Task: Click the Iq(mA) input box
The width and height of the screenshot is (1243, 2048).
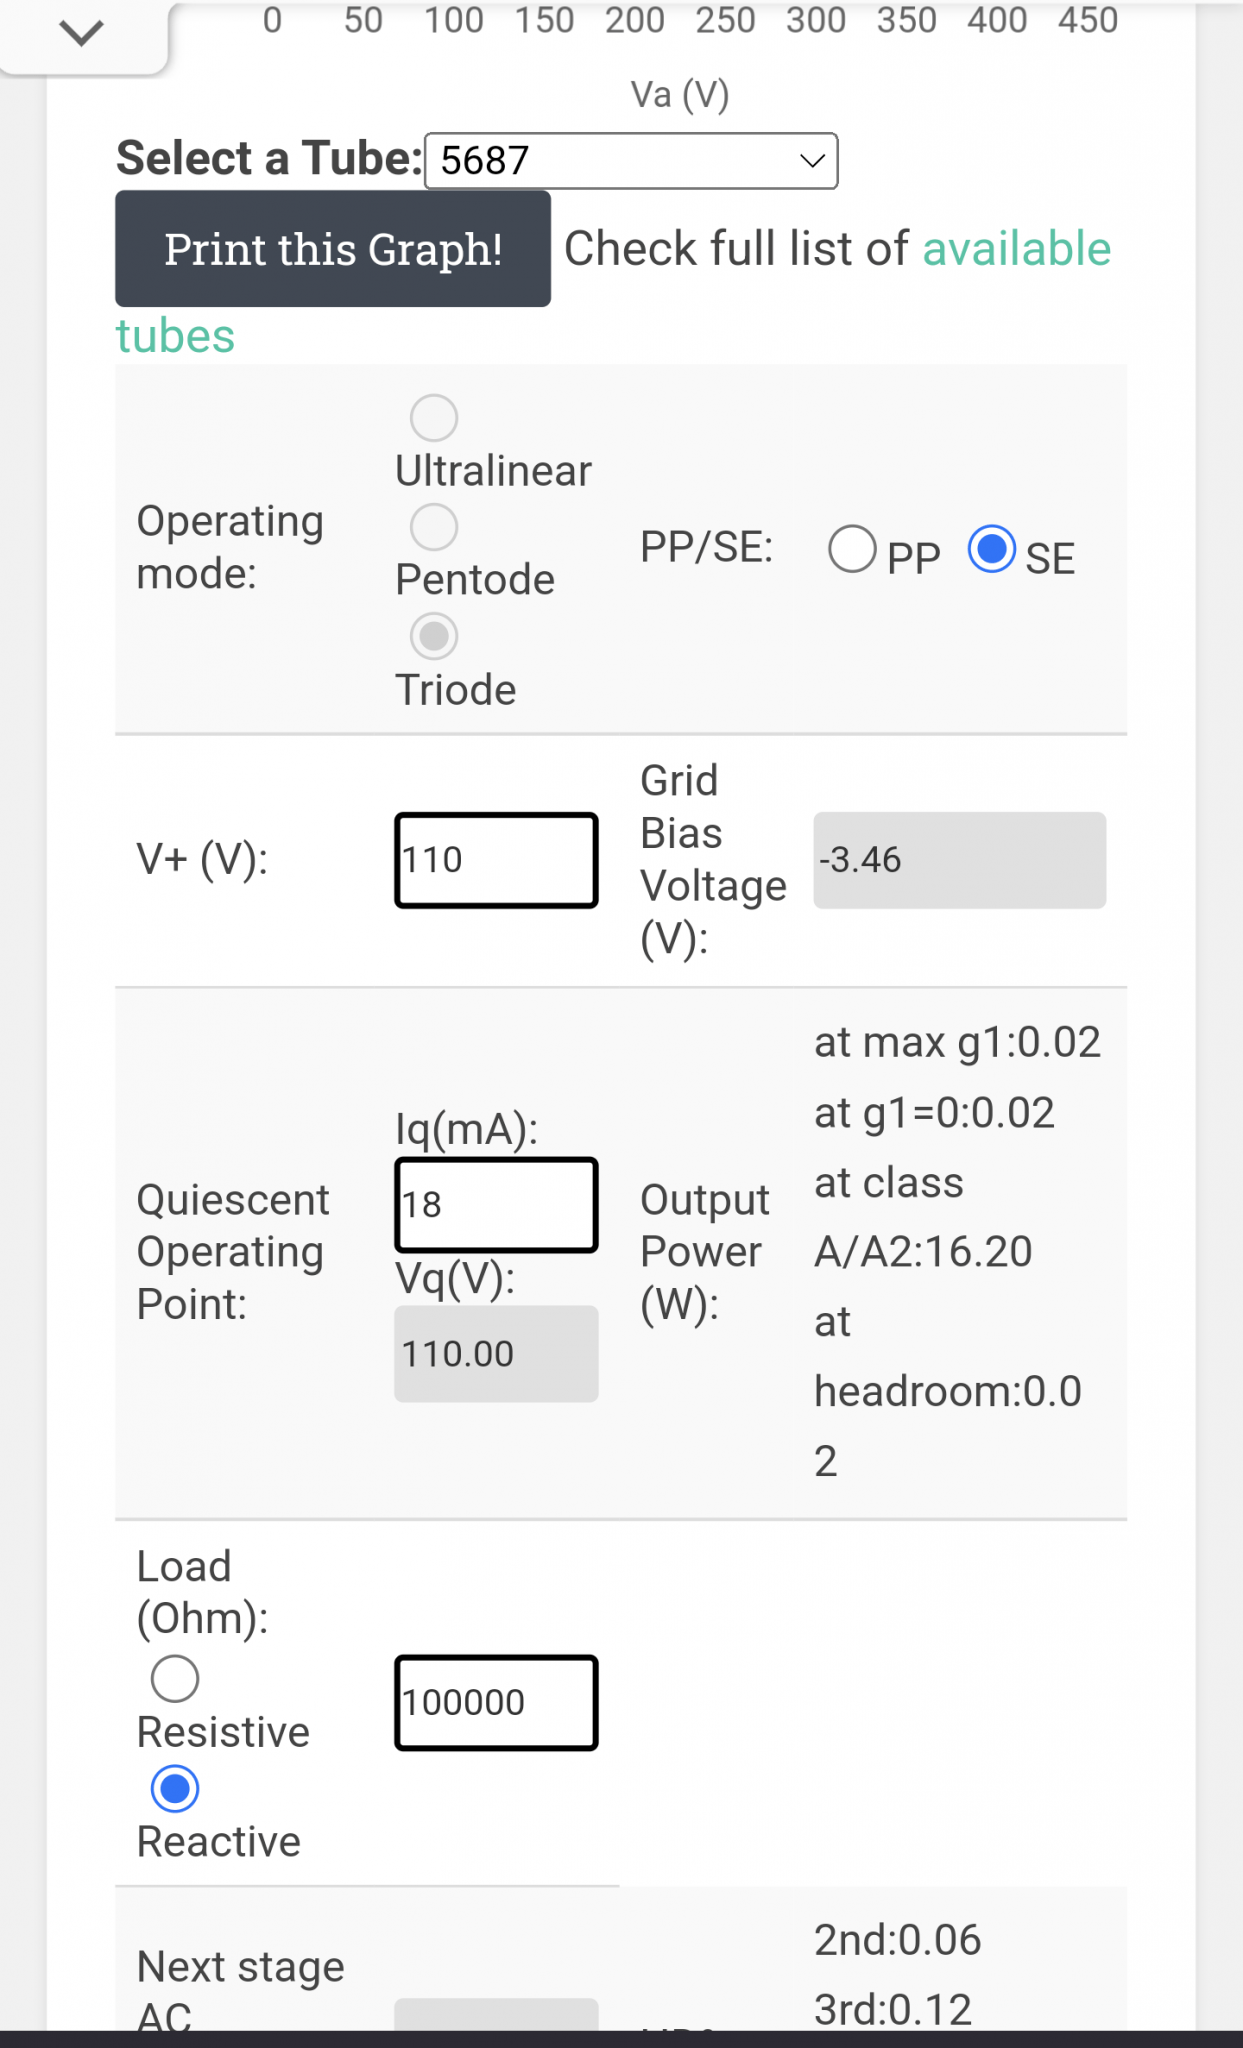Action: pos(496,1205)
